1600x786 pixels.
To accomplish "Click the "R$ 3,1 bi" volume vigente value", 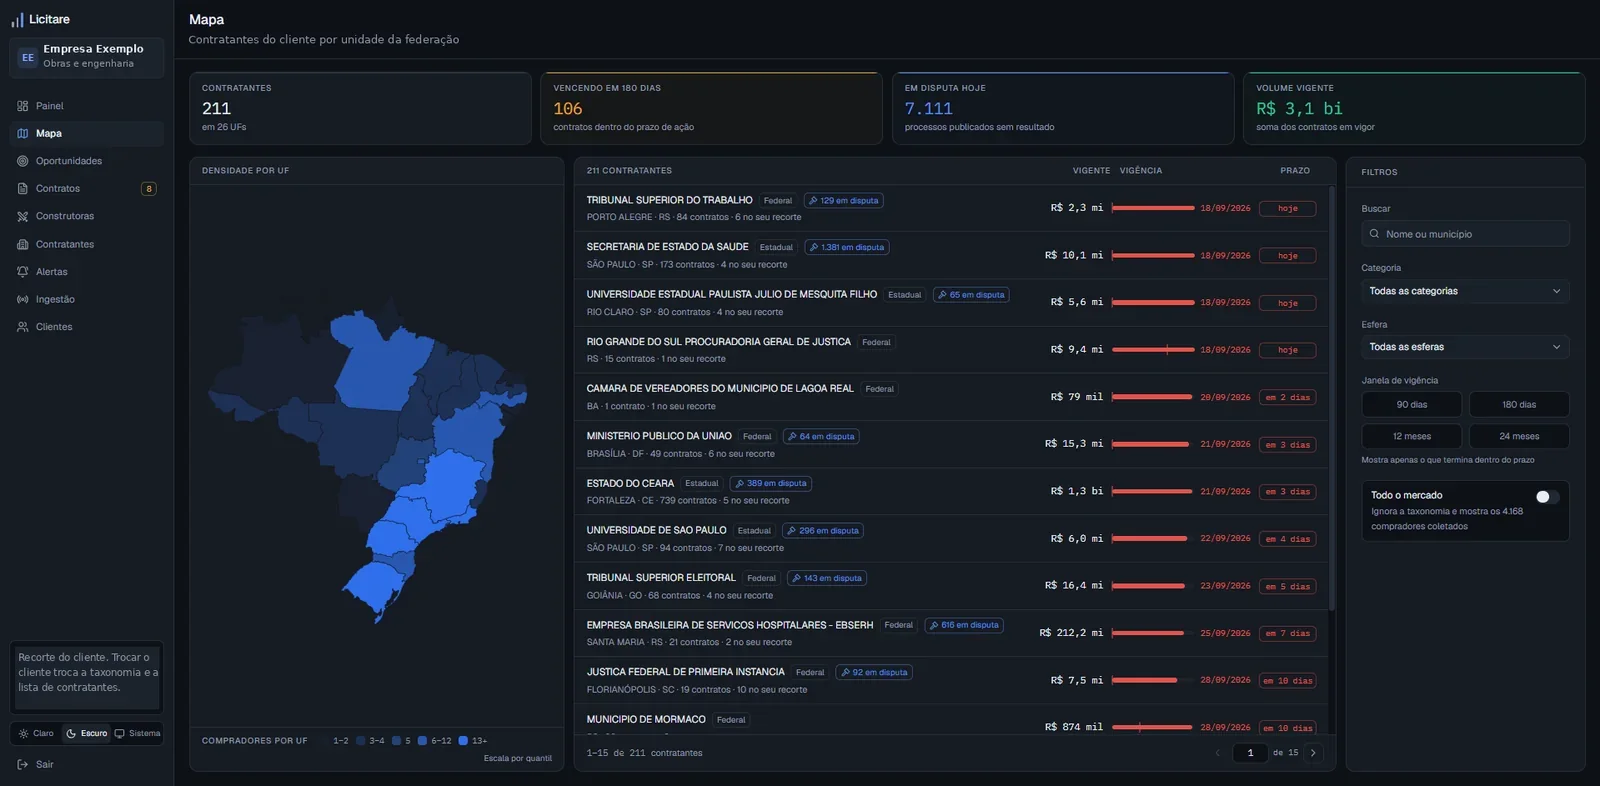I will 1299,109.
